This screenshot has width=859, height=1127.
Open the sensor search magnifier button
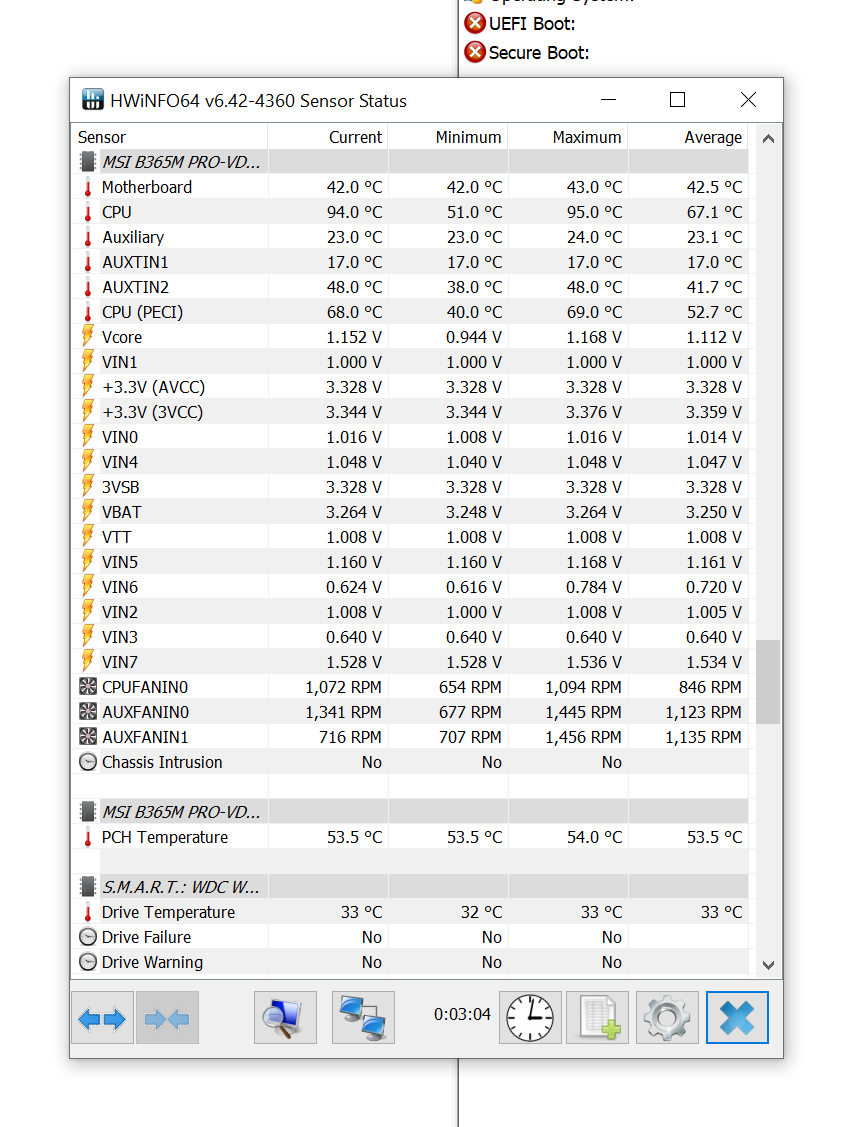(x=285, y=1018)
